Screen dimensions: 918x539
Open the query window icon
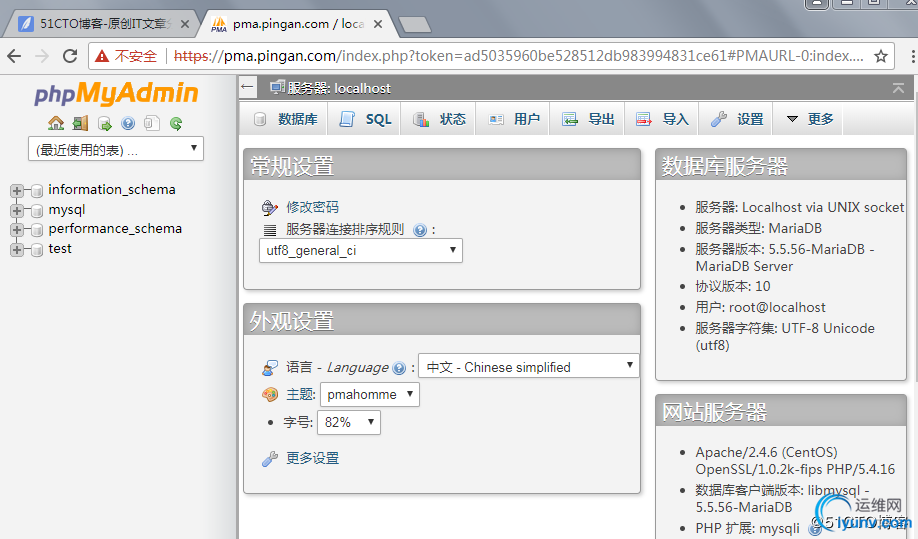click(104, 123)
